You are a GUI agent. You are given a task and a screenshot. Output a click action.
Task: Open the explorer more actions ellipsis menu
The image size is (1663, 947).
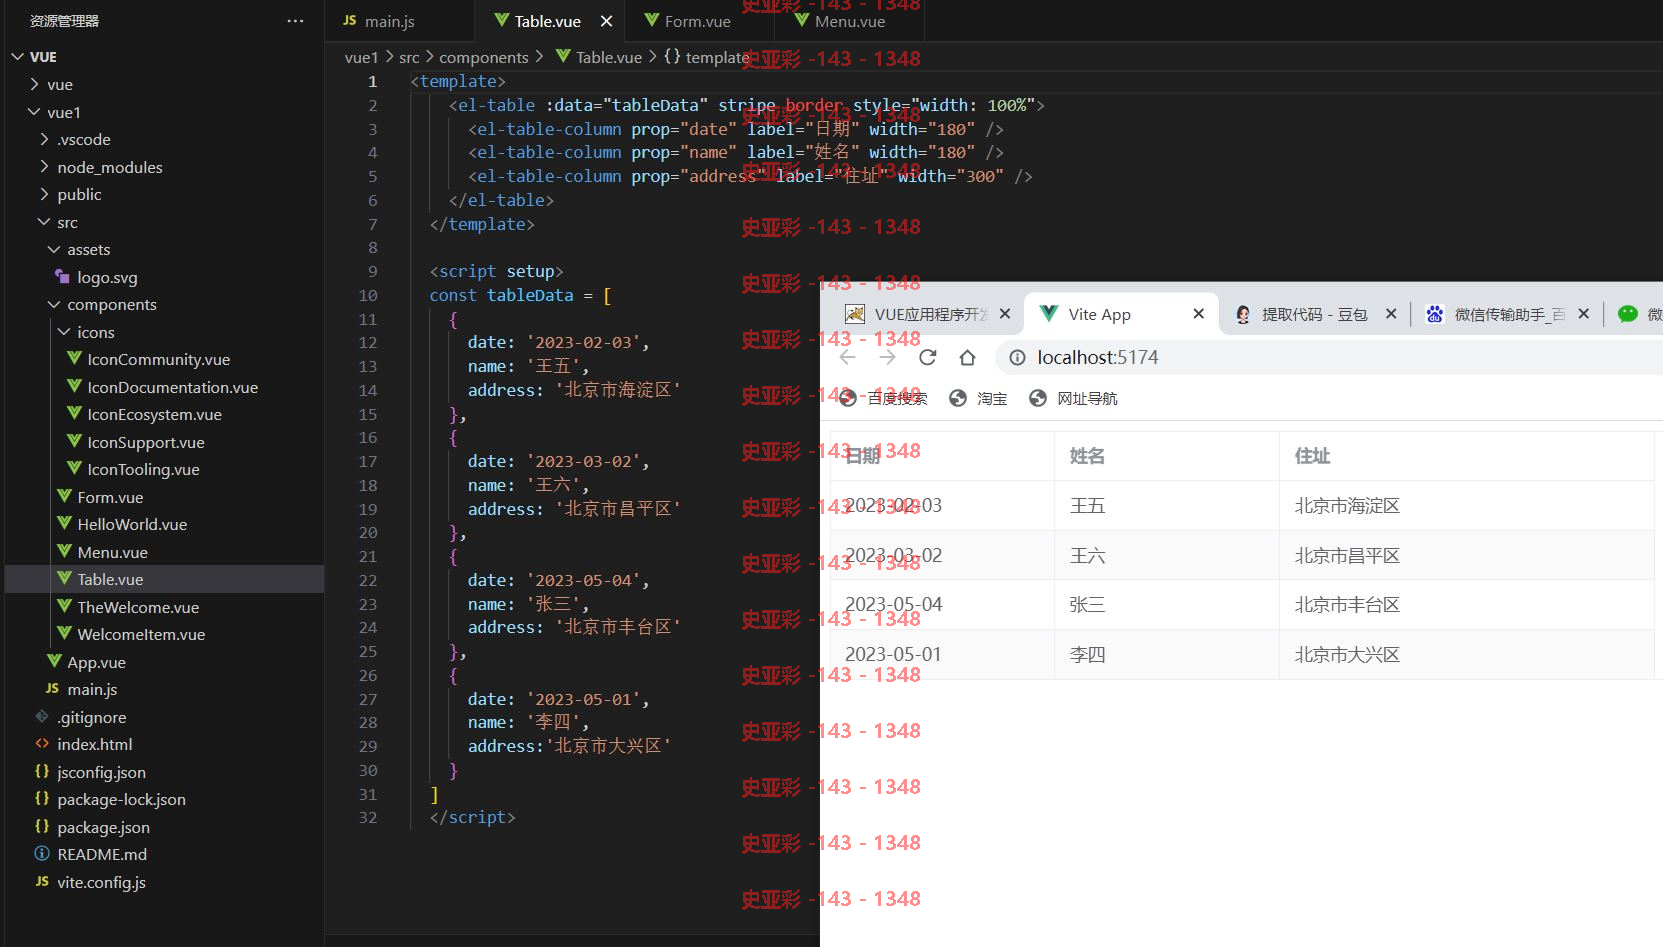[x=295, y=21]
